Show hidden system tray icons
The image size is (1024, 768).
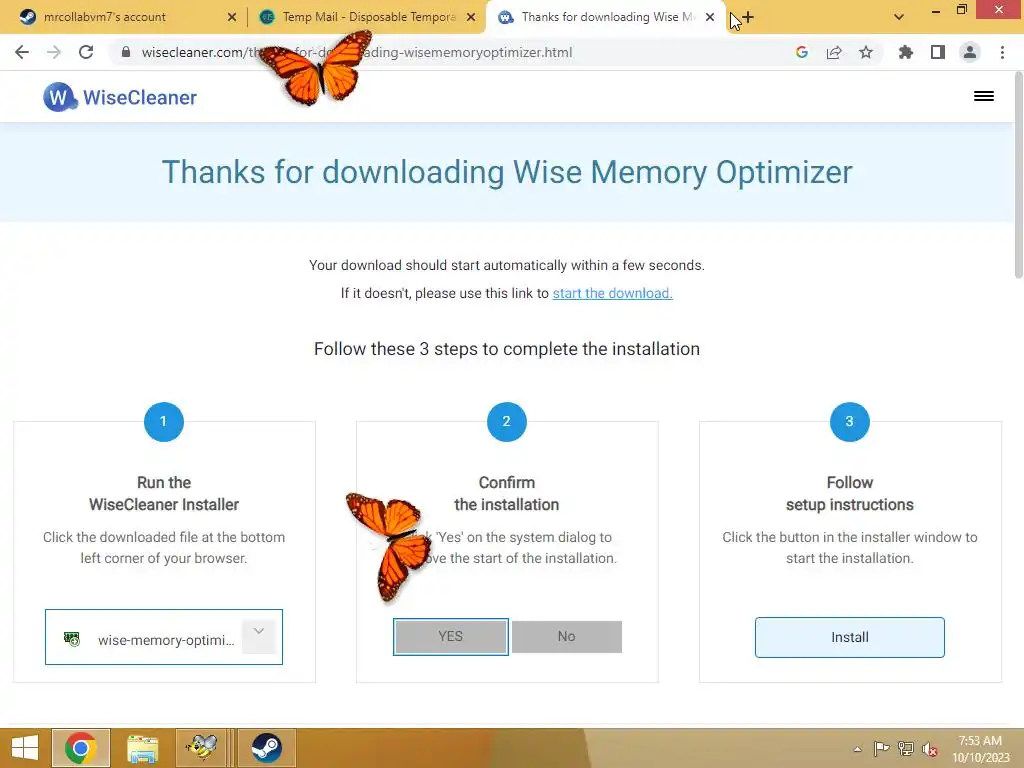click(x=857, y=749)
